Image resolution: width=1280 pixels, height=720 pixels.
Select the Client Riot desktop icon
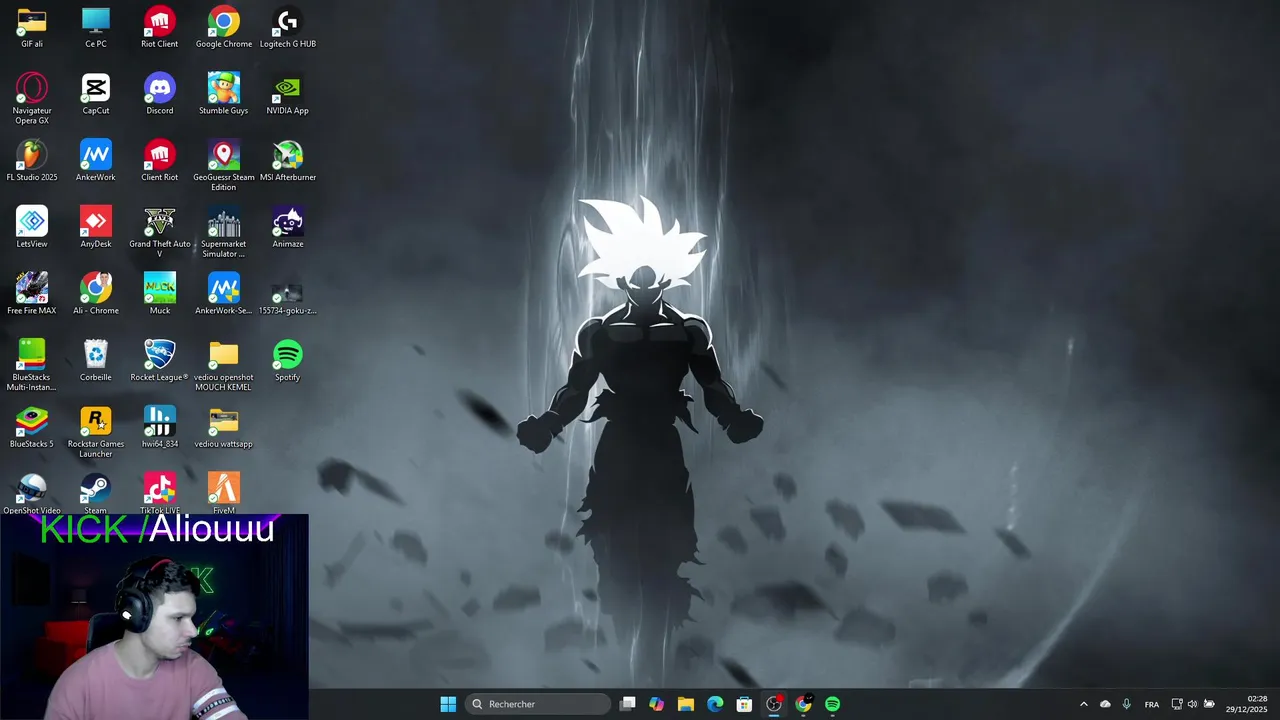[160, 161]
